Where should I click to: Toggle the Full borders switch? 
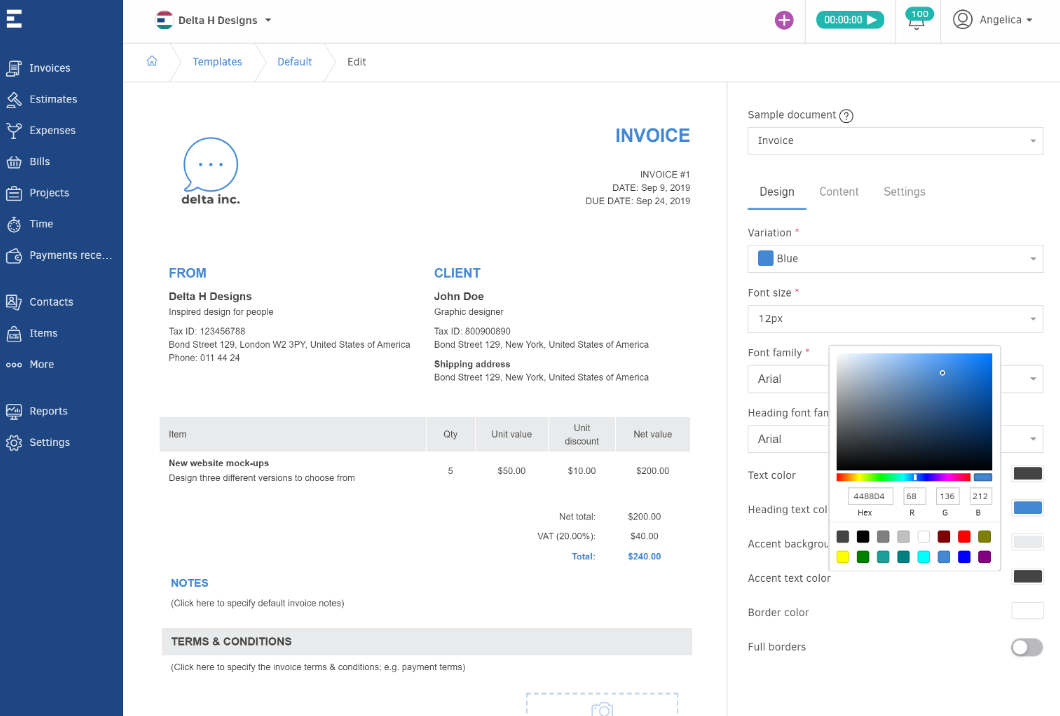1027,647
